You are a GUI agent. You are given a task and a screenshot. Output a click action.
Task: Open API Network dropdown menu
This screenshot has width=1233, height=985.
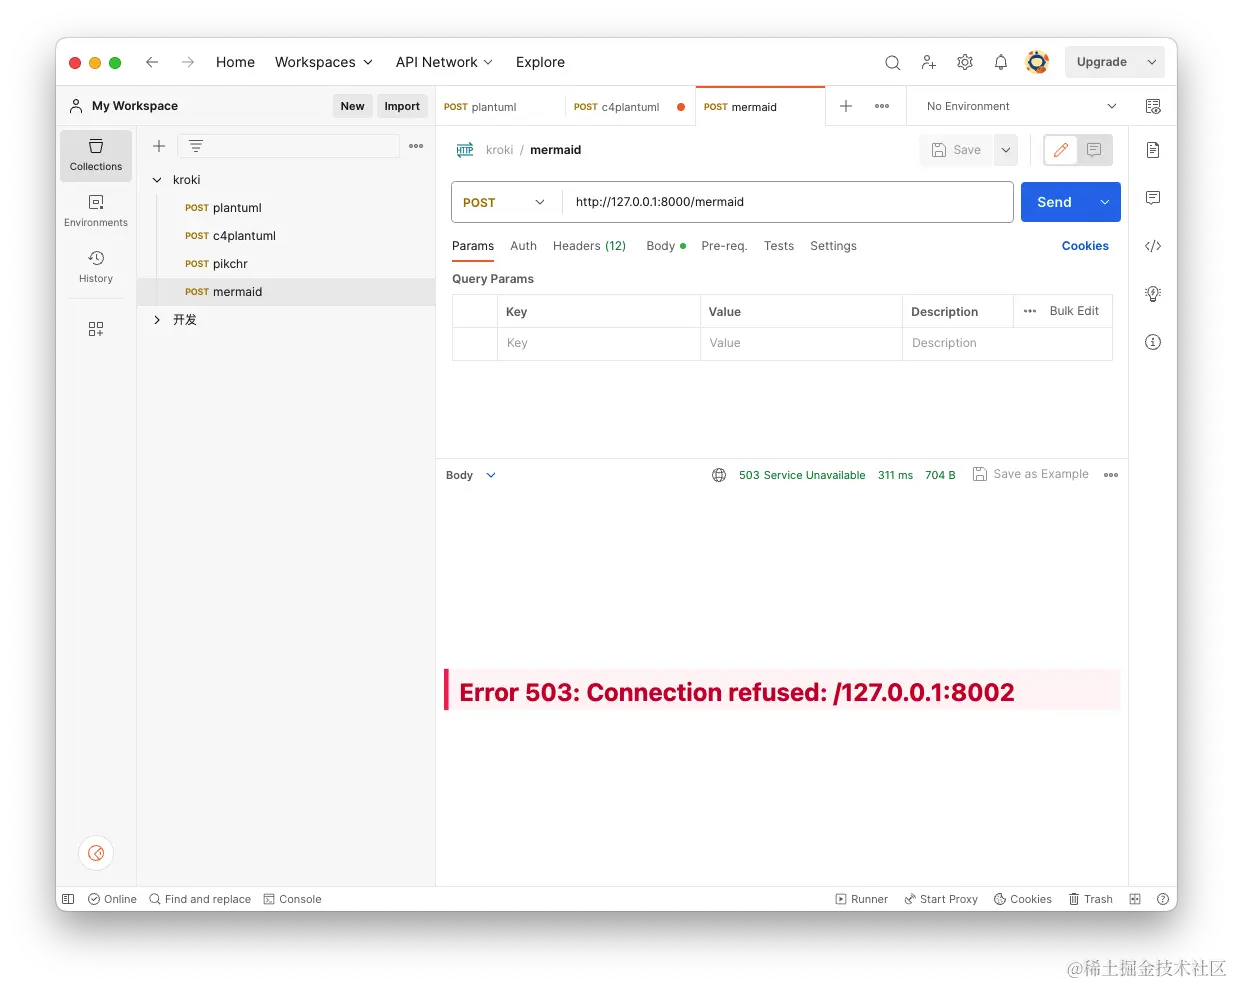[444, 62]
